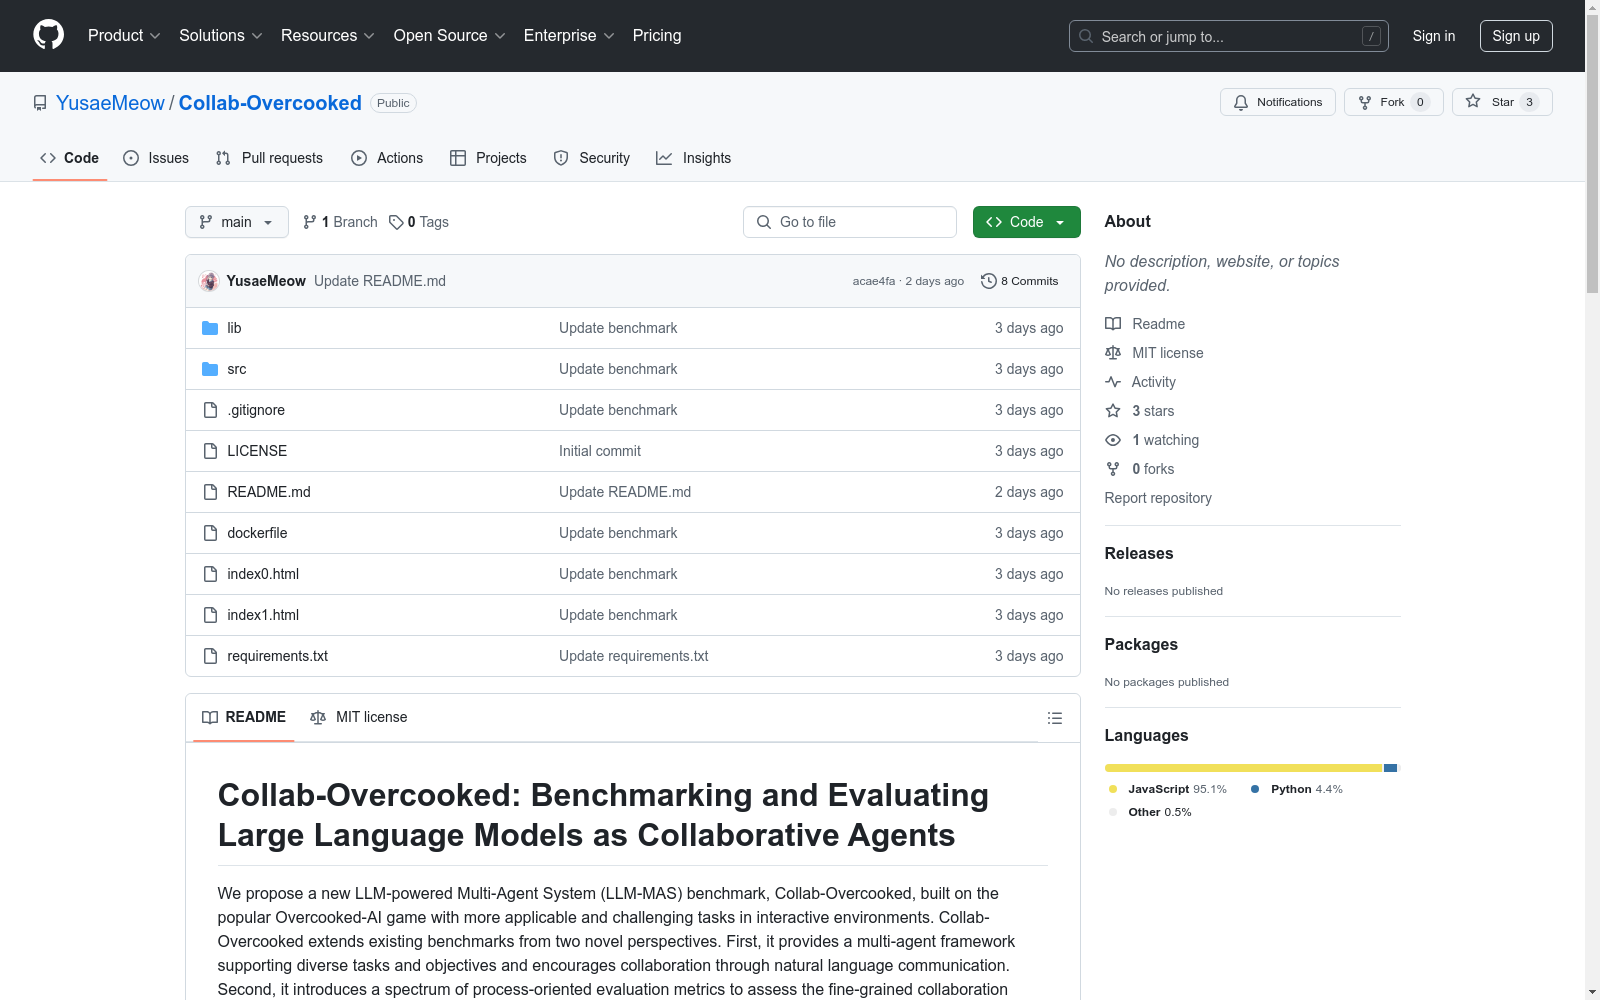
Task: Click the blue Python language bar segment
Action: click(1390, 768)
